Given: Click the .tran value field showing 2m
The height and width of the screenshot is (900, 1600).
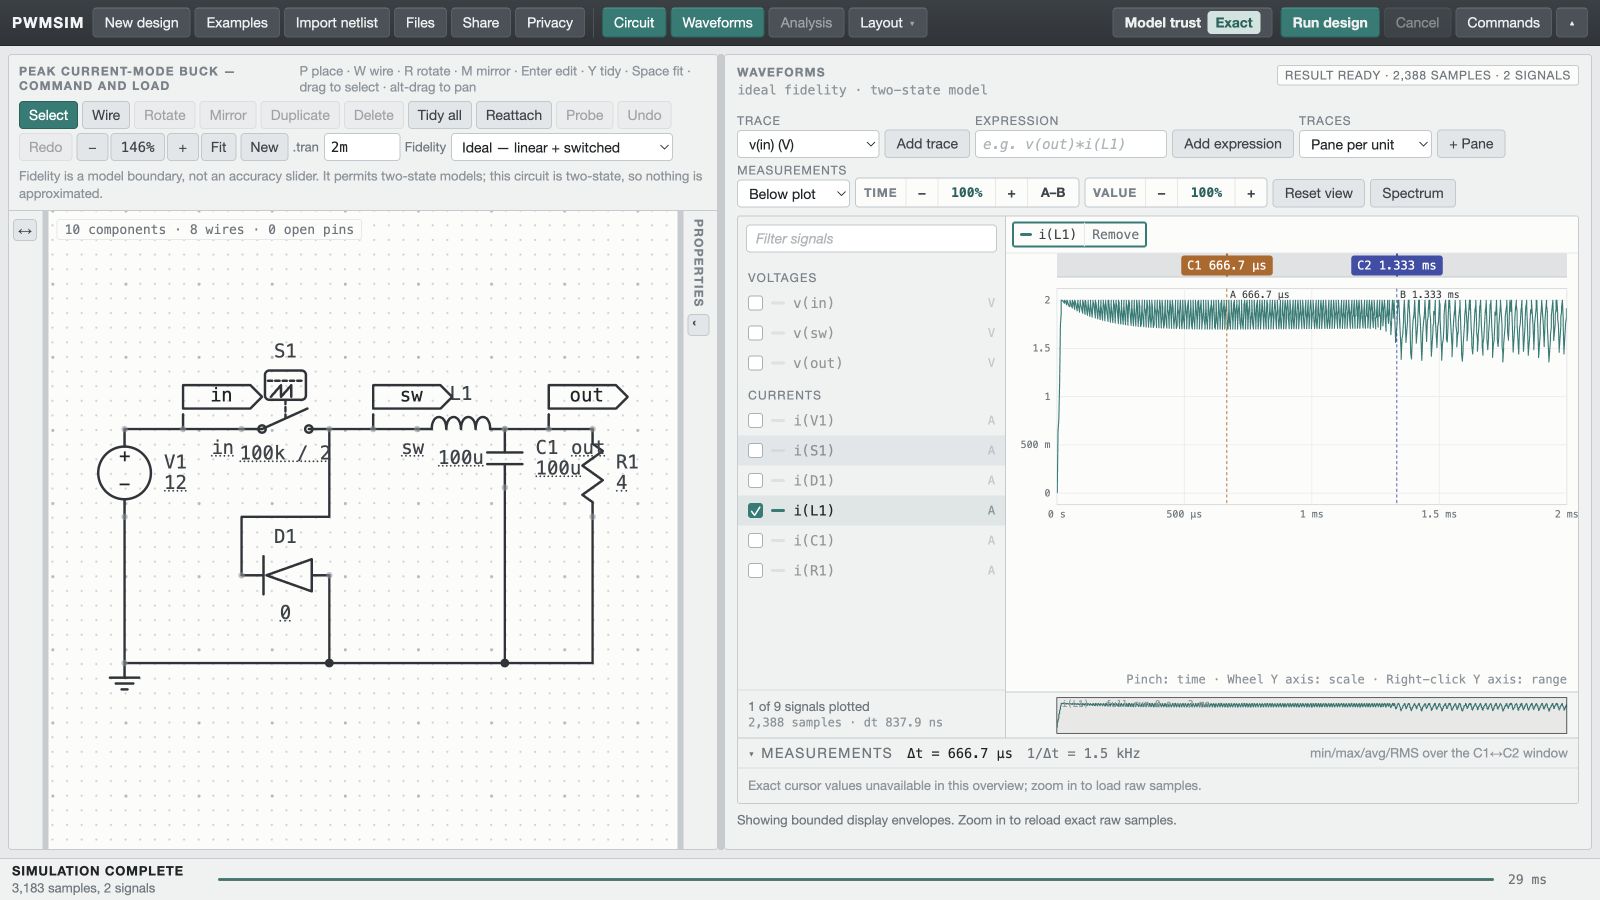Looking at the screenshot, I should coord(361,147).
